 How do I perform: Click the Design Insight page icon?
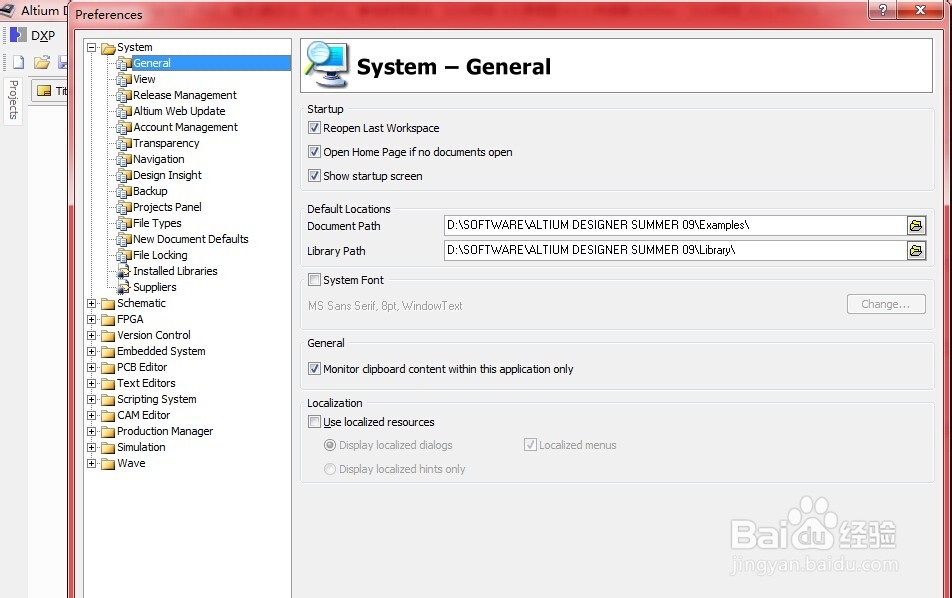click(124, 175)
